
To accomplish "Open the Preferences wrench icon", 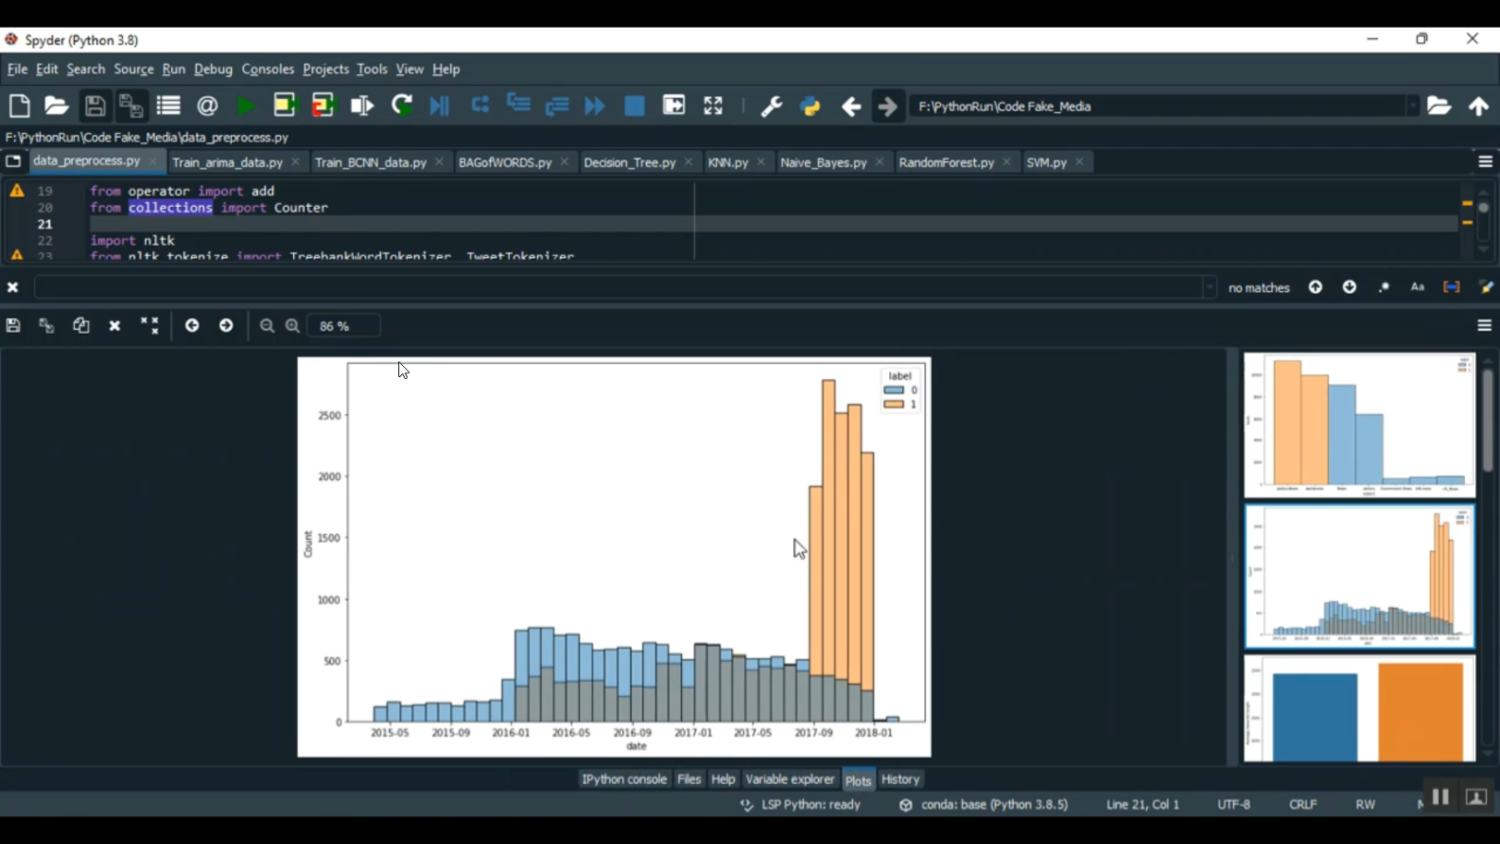I will [771, 106].
